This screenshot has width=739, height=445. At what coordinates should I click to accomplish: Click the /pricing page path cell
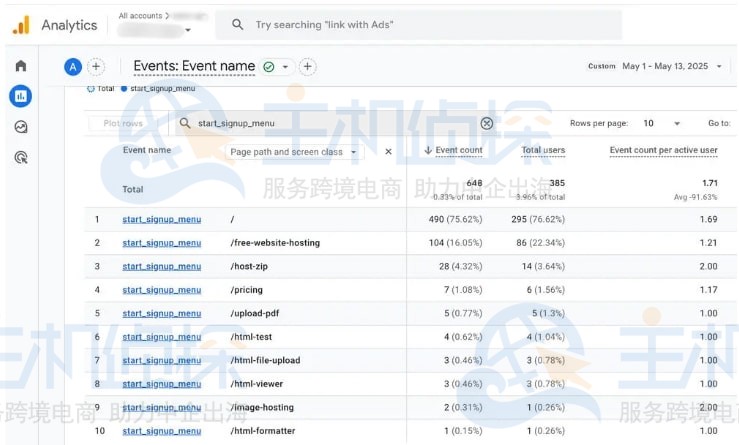pyautogui.click(x=246, y=290)
